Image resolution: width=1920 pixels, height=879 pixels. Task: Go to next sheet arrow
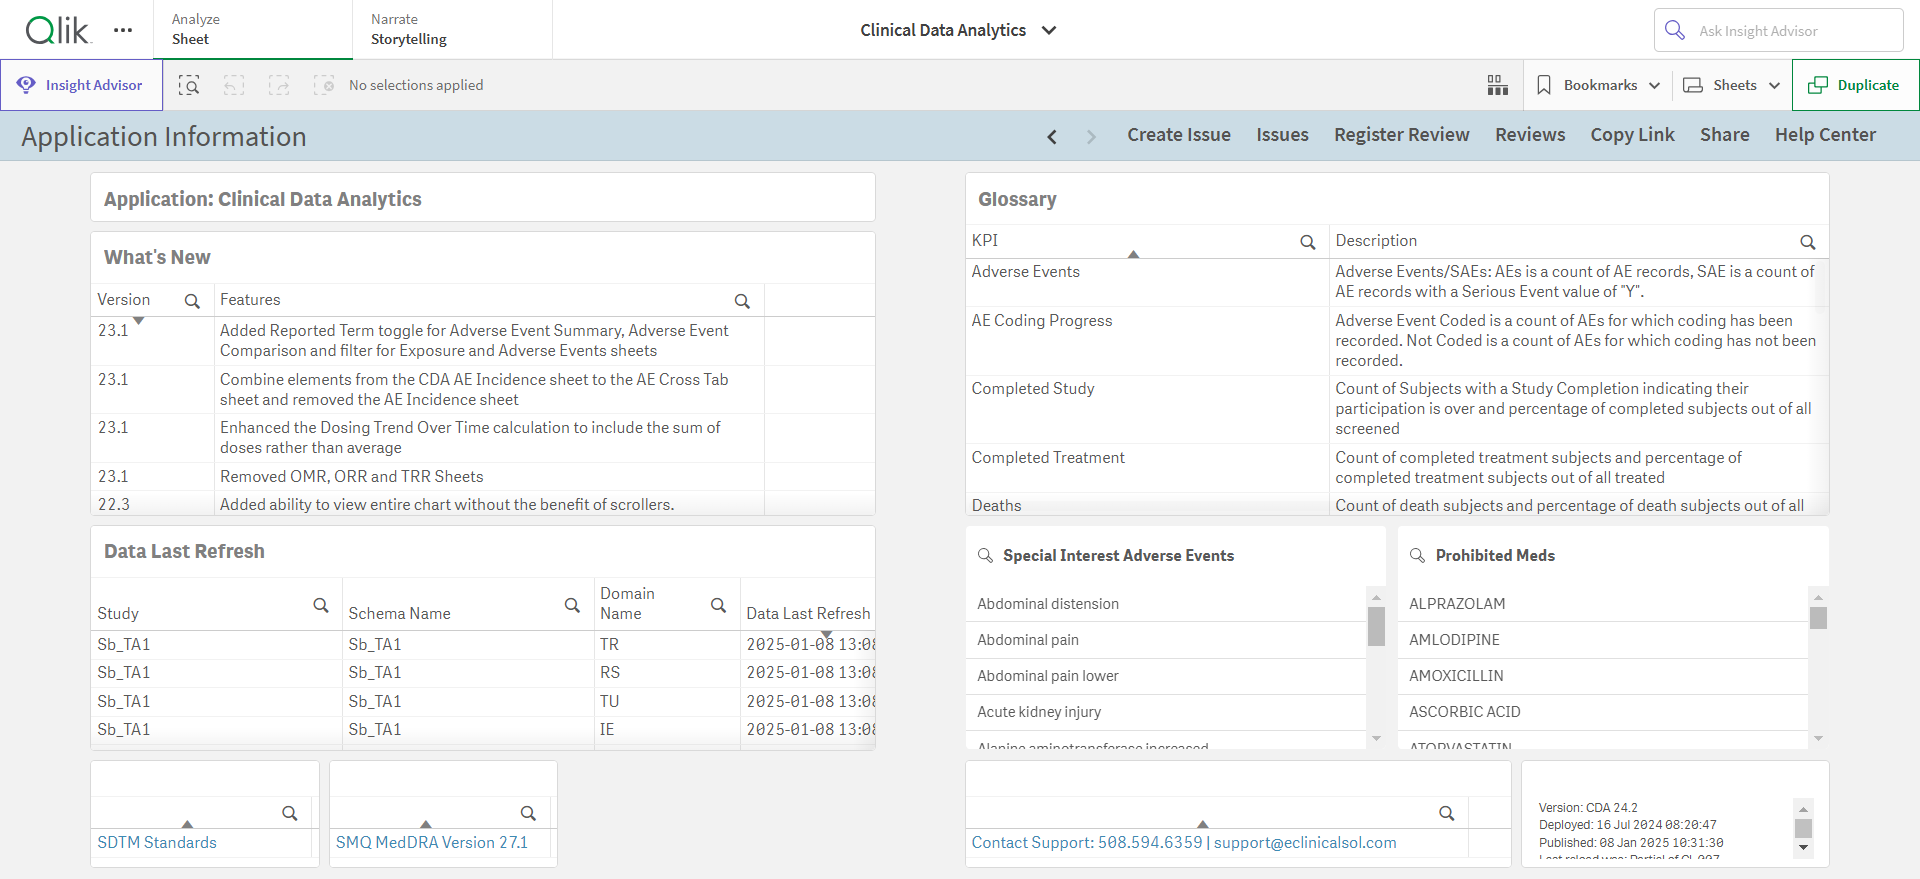(x=1091, y=136)
